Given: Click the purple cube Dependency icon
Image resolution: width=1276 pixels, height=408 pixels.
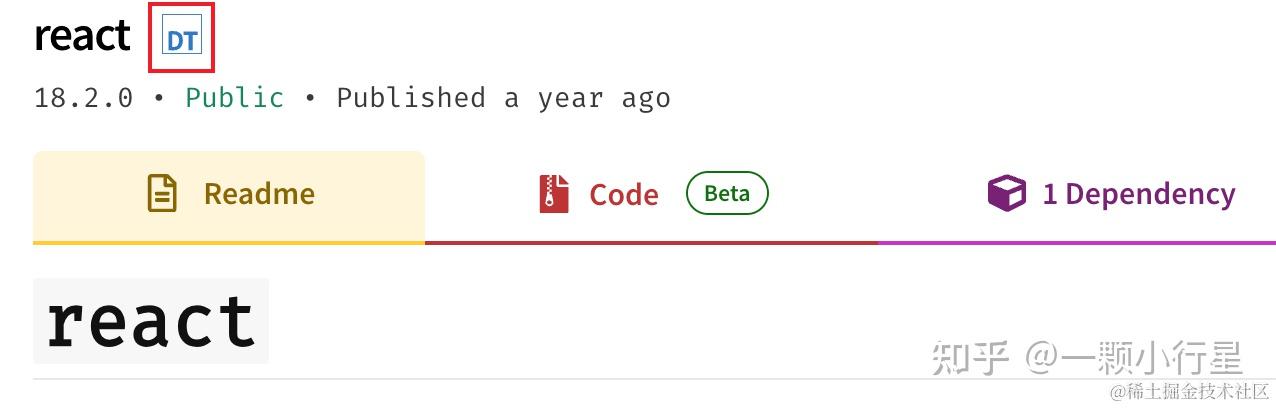Looking at the screenshot, I should (x=1007, y=193).
